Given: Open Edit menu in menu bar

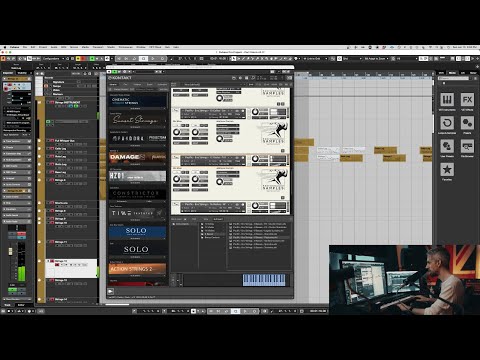Looking at the screenshot, I should click(x=33, y=47).
